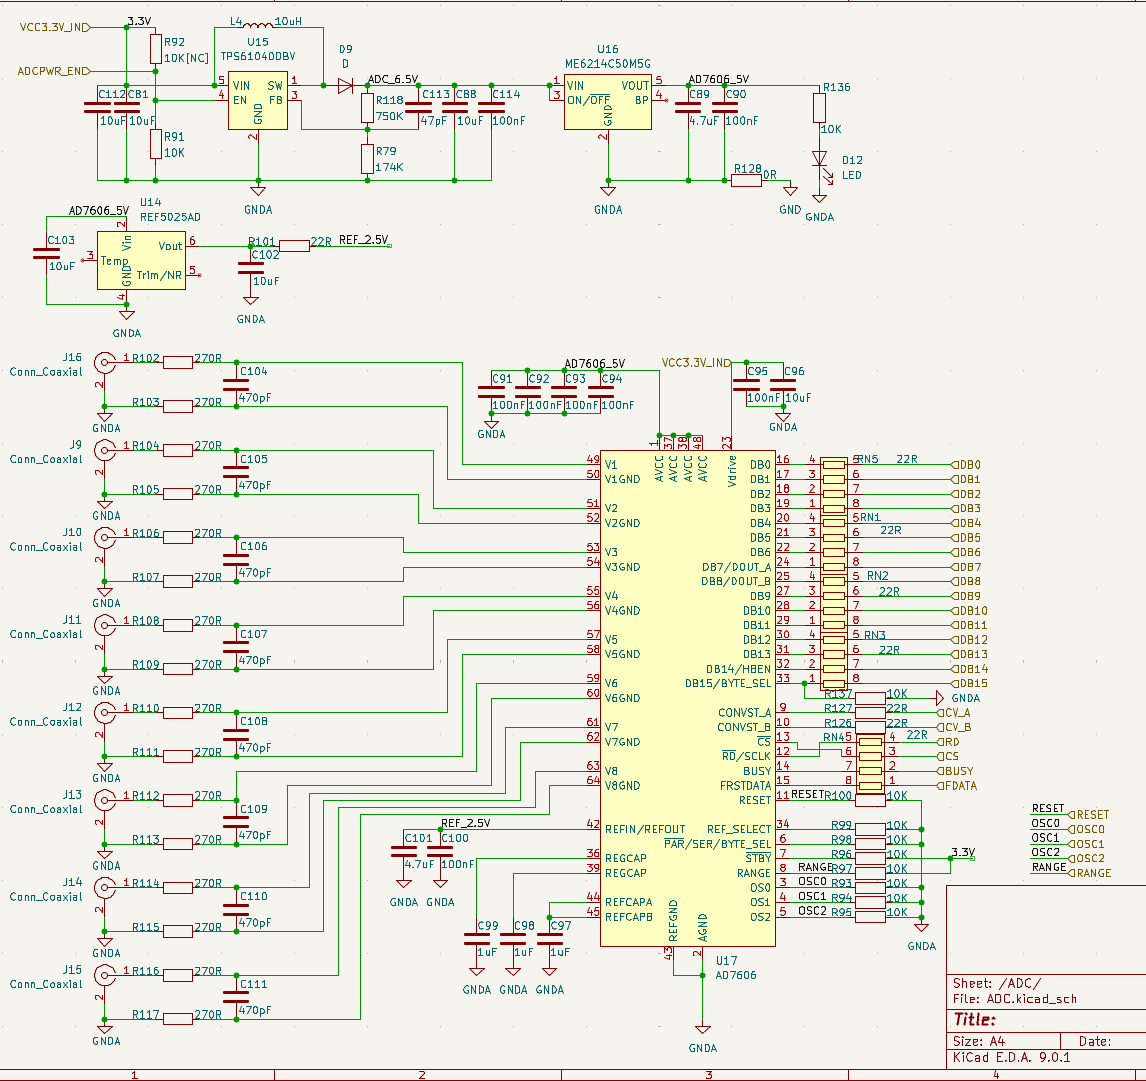Select the L4 10uH inductor
The height and width of the screenshot is (1081, 1146).
258,27
